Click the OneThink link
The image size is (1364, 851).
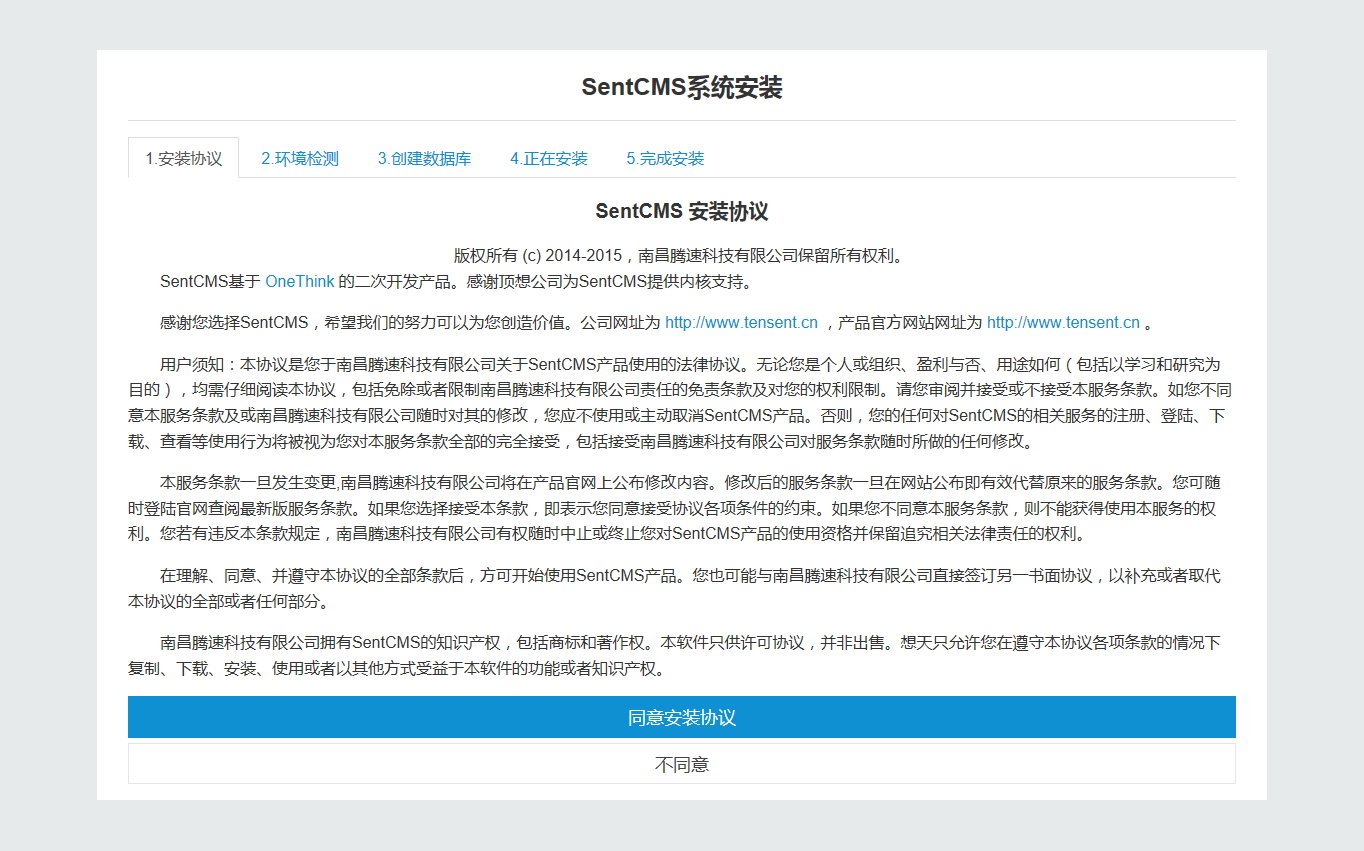300,282
